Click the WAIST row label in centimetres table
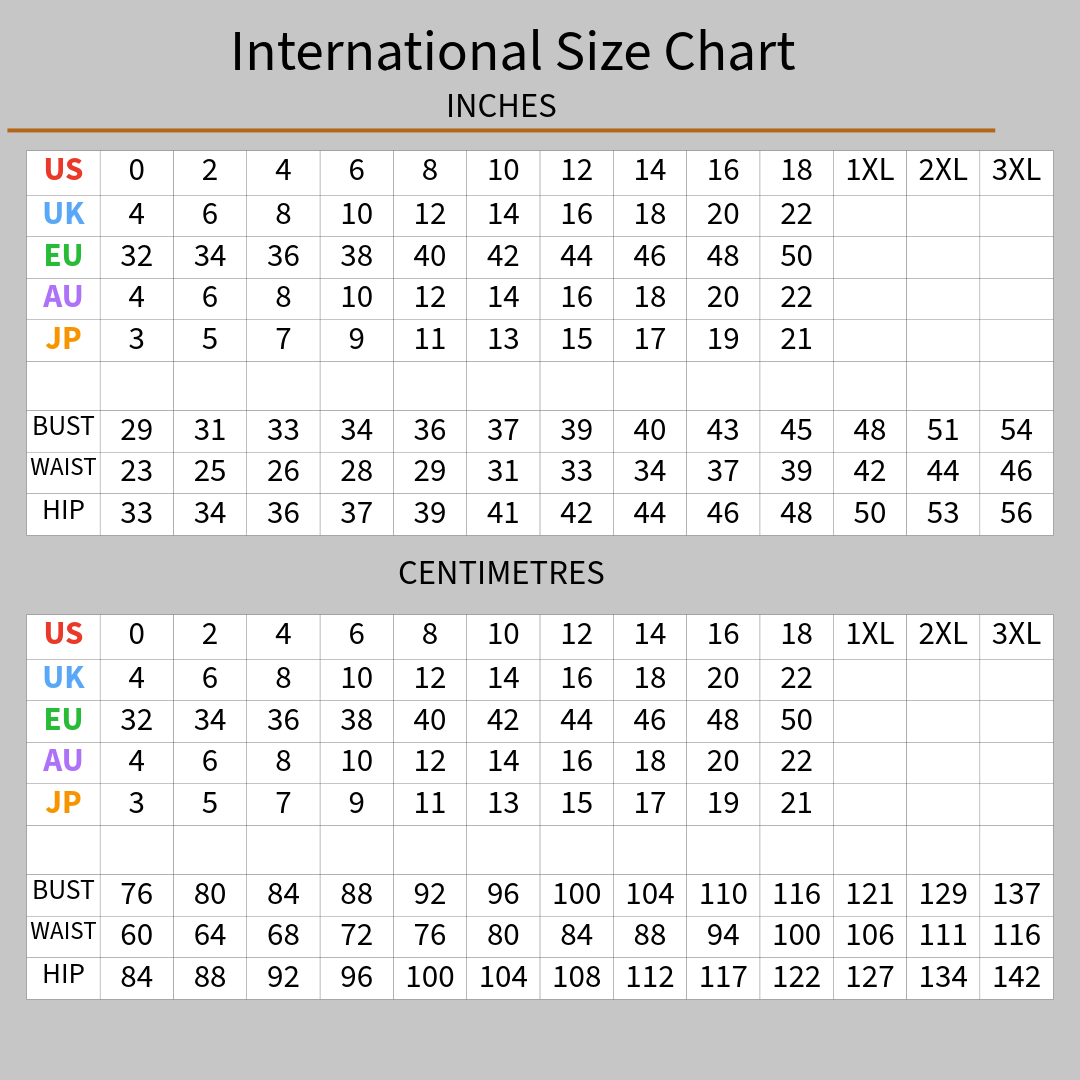The height and width of the screenshot is (1080, 1080). [63, 931]
